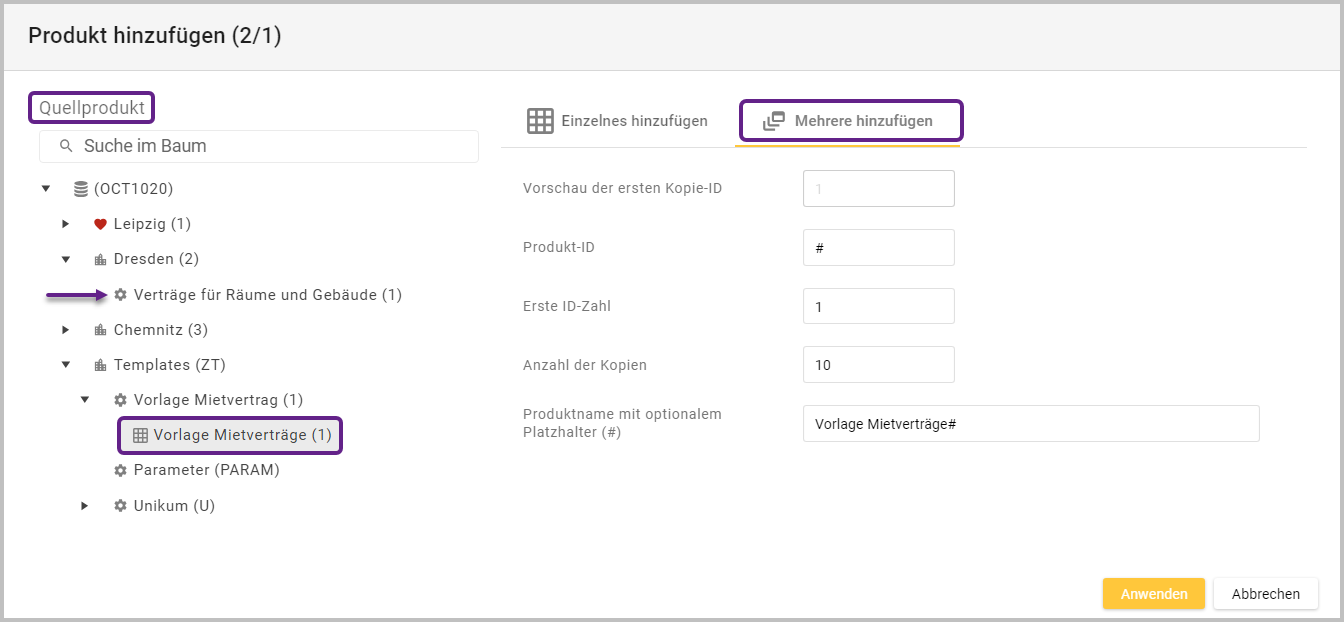Collapse the Dresden tree node
Image resolution: width=1344 pixels, height=622 pixels.
[x=66, y=259]
